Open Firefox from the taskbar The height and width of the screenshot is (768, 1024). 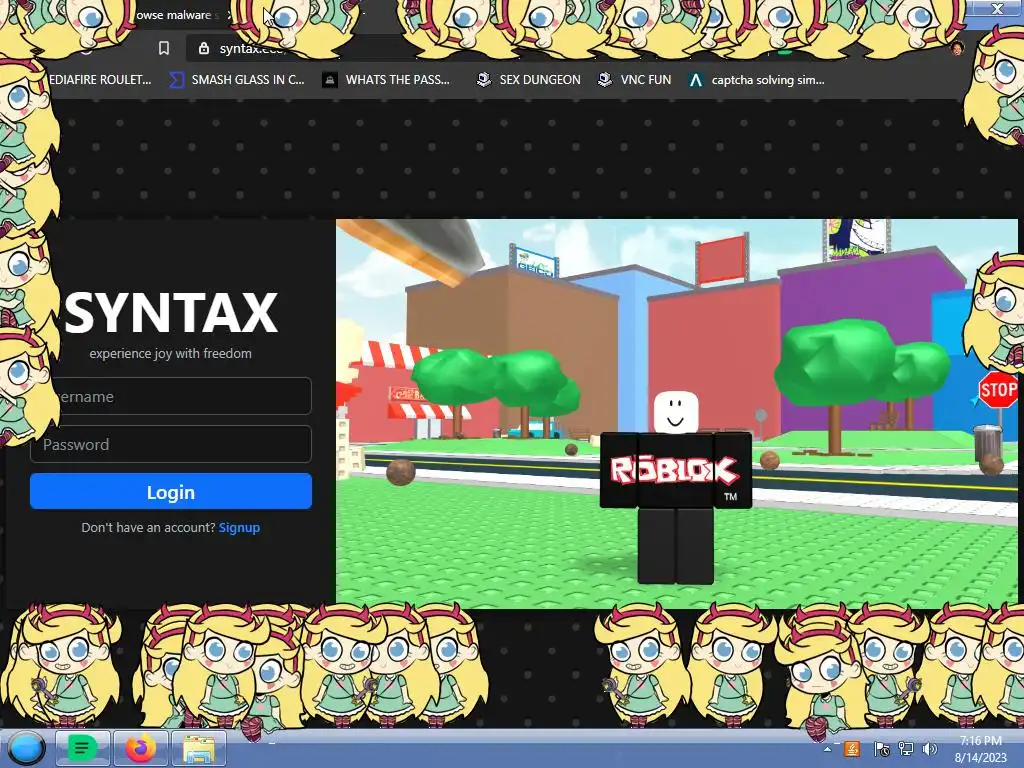pyautogui.click(x=141, y=748)
